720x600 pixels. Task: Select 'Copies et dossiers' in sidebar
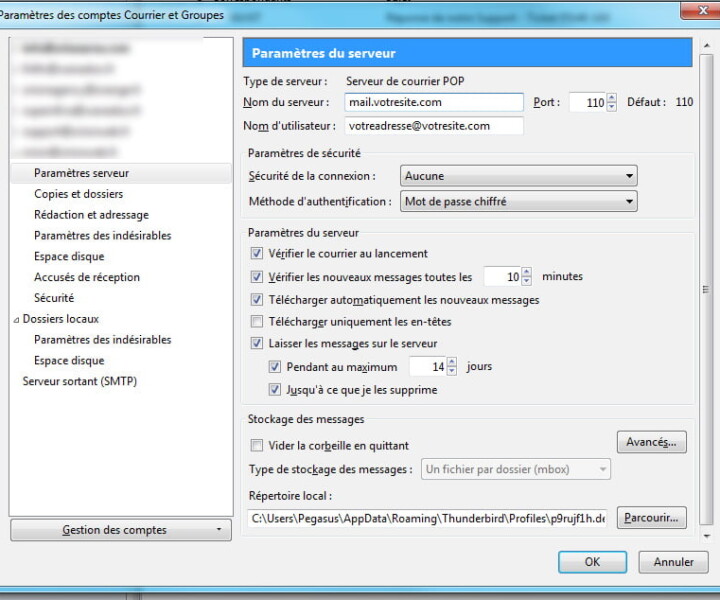[x=79, y=194]
